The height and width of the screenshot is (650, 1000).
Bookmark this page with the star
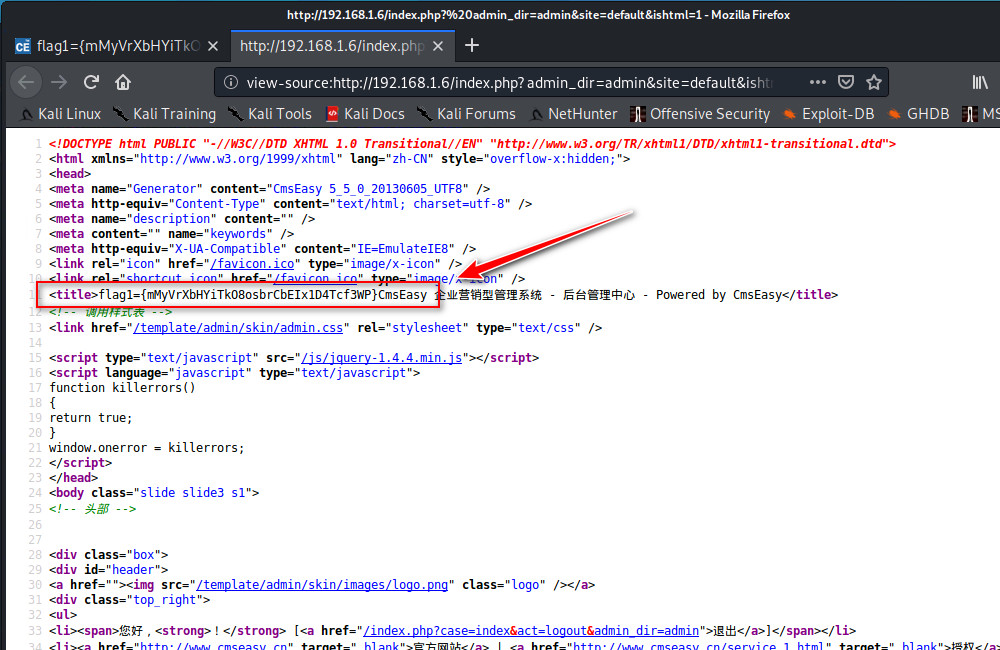[x=874, y=82]
